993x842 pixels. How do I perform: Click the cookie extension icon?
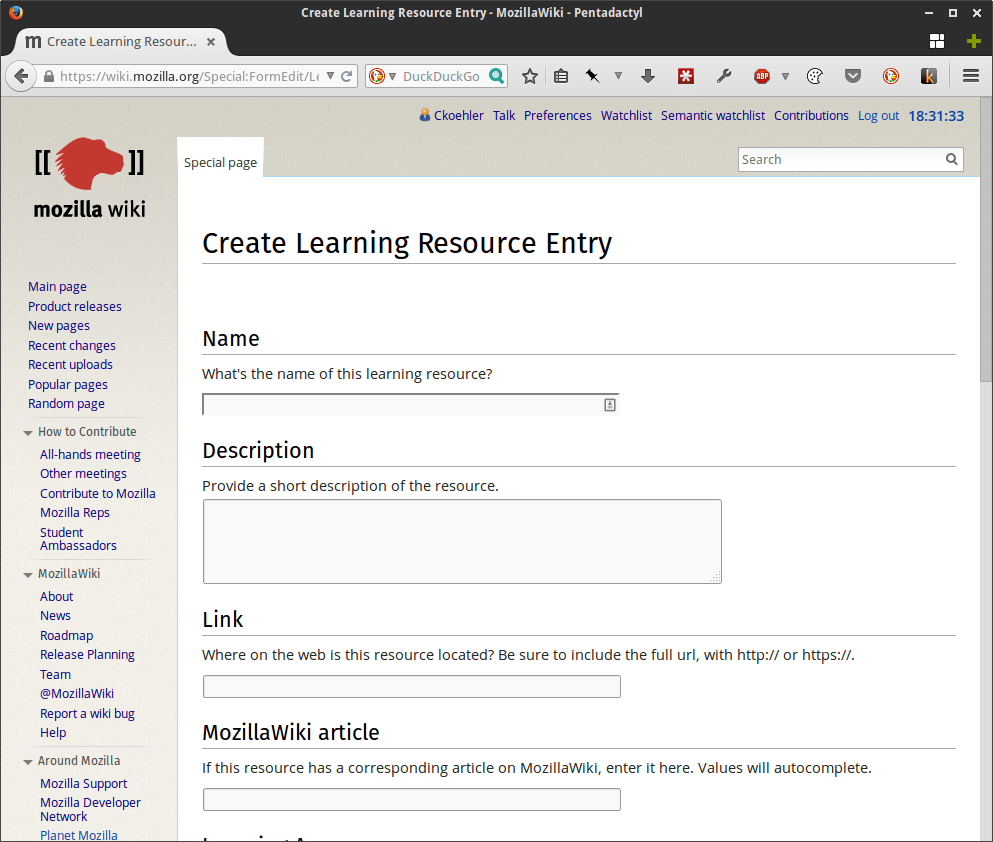coord(815,77)
